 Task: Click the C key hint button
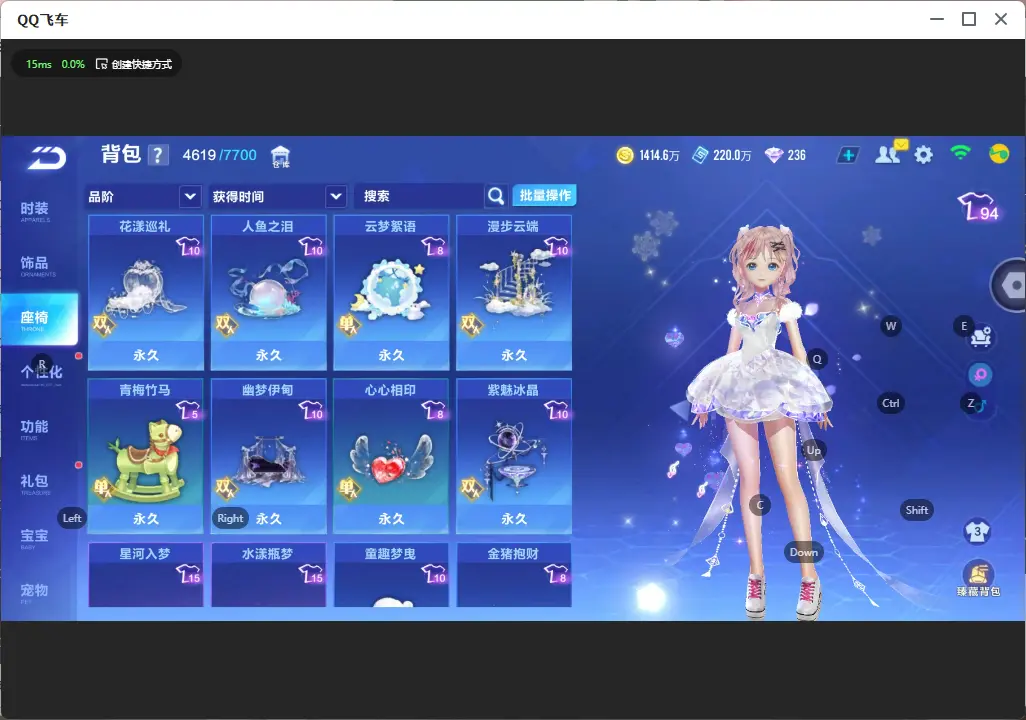point(760,505)
